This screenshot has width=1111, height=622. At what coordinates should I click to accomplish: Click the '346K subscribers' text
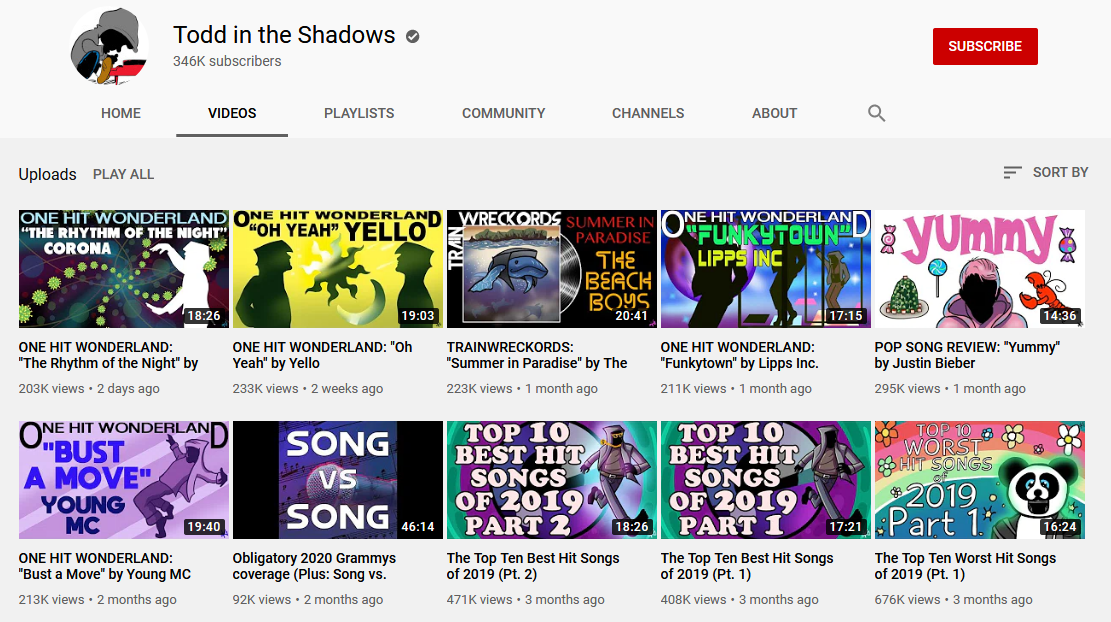tap(227, 61)
